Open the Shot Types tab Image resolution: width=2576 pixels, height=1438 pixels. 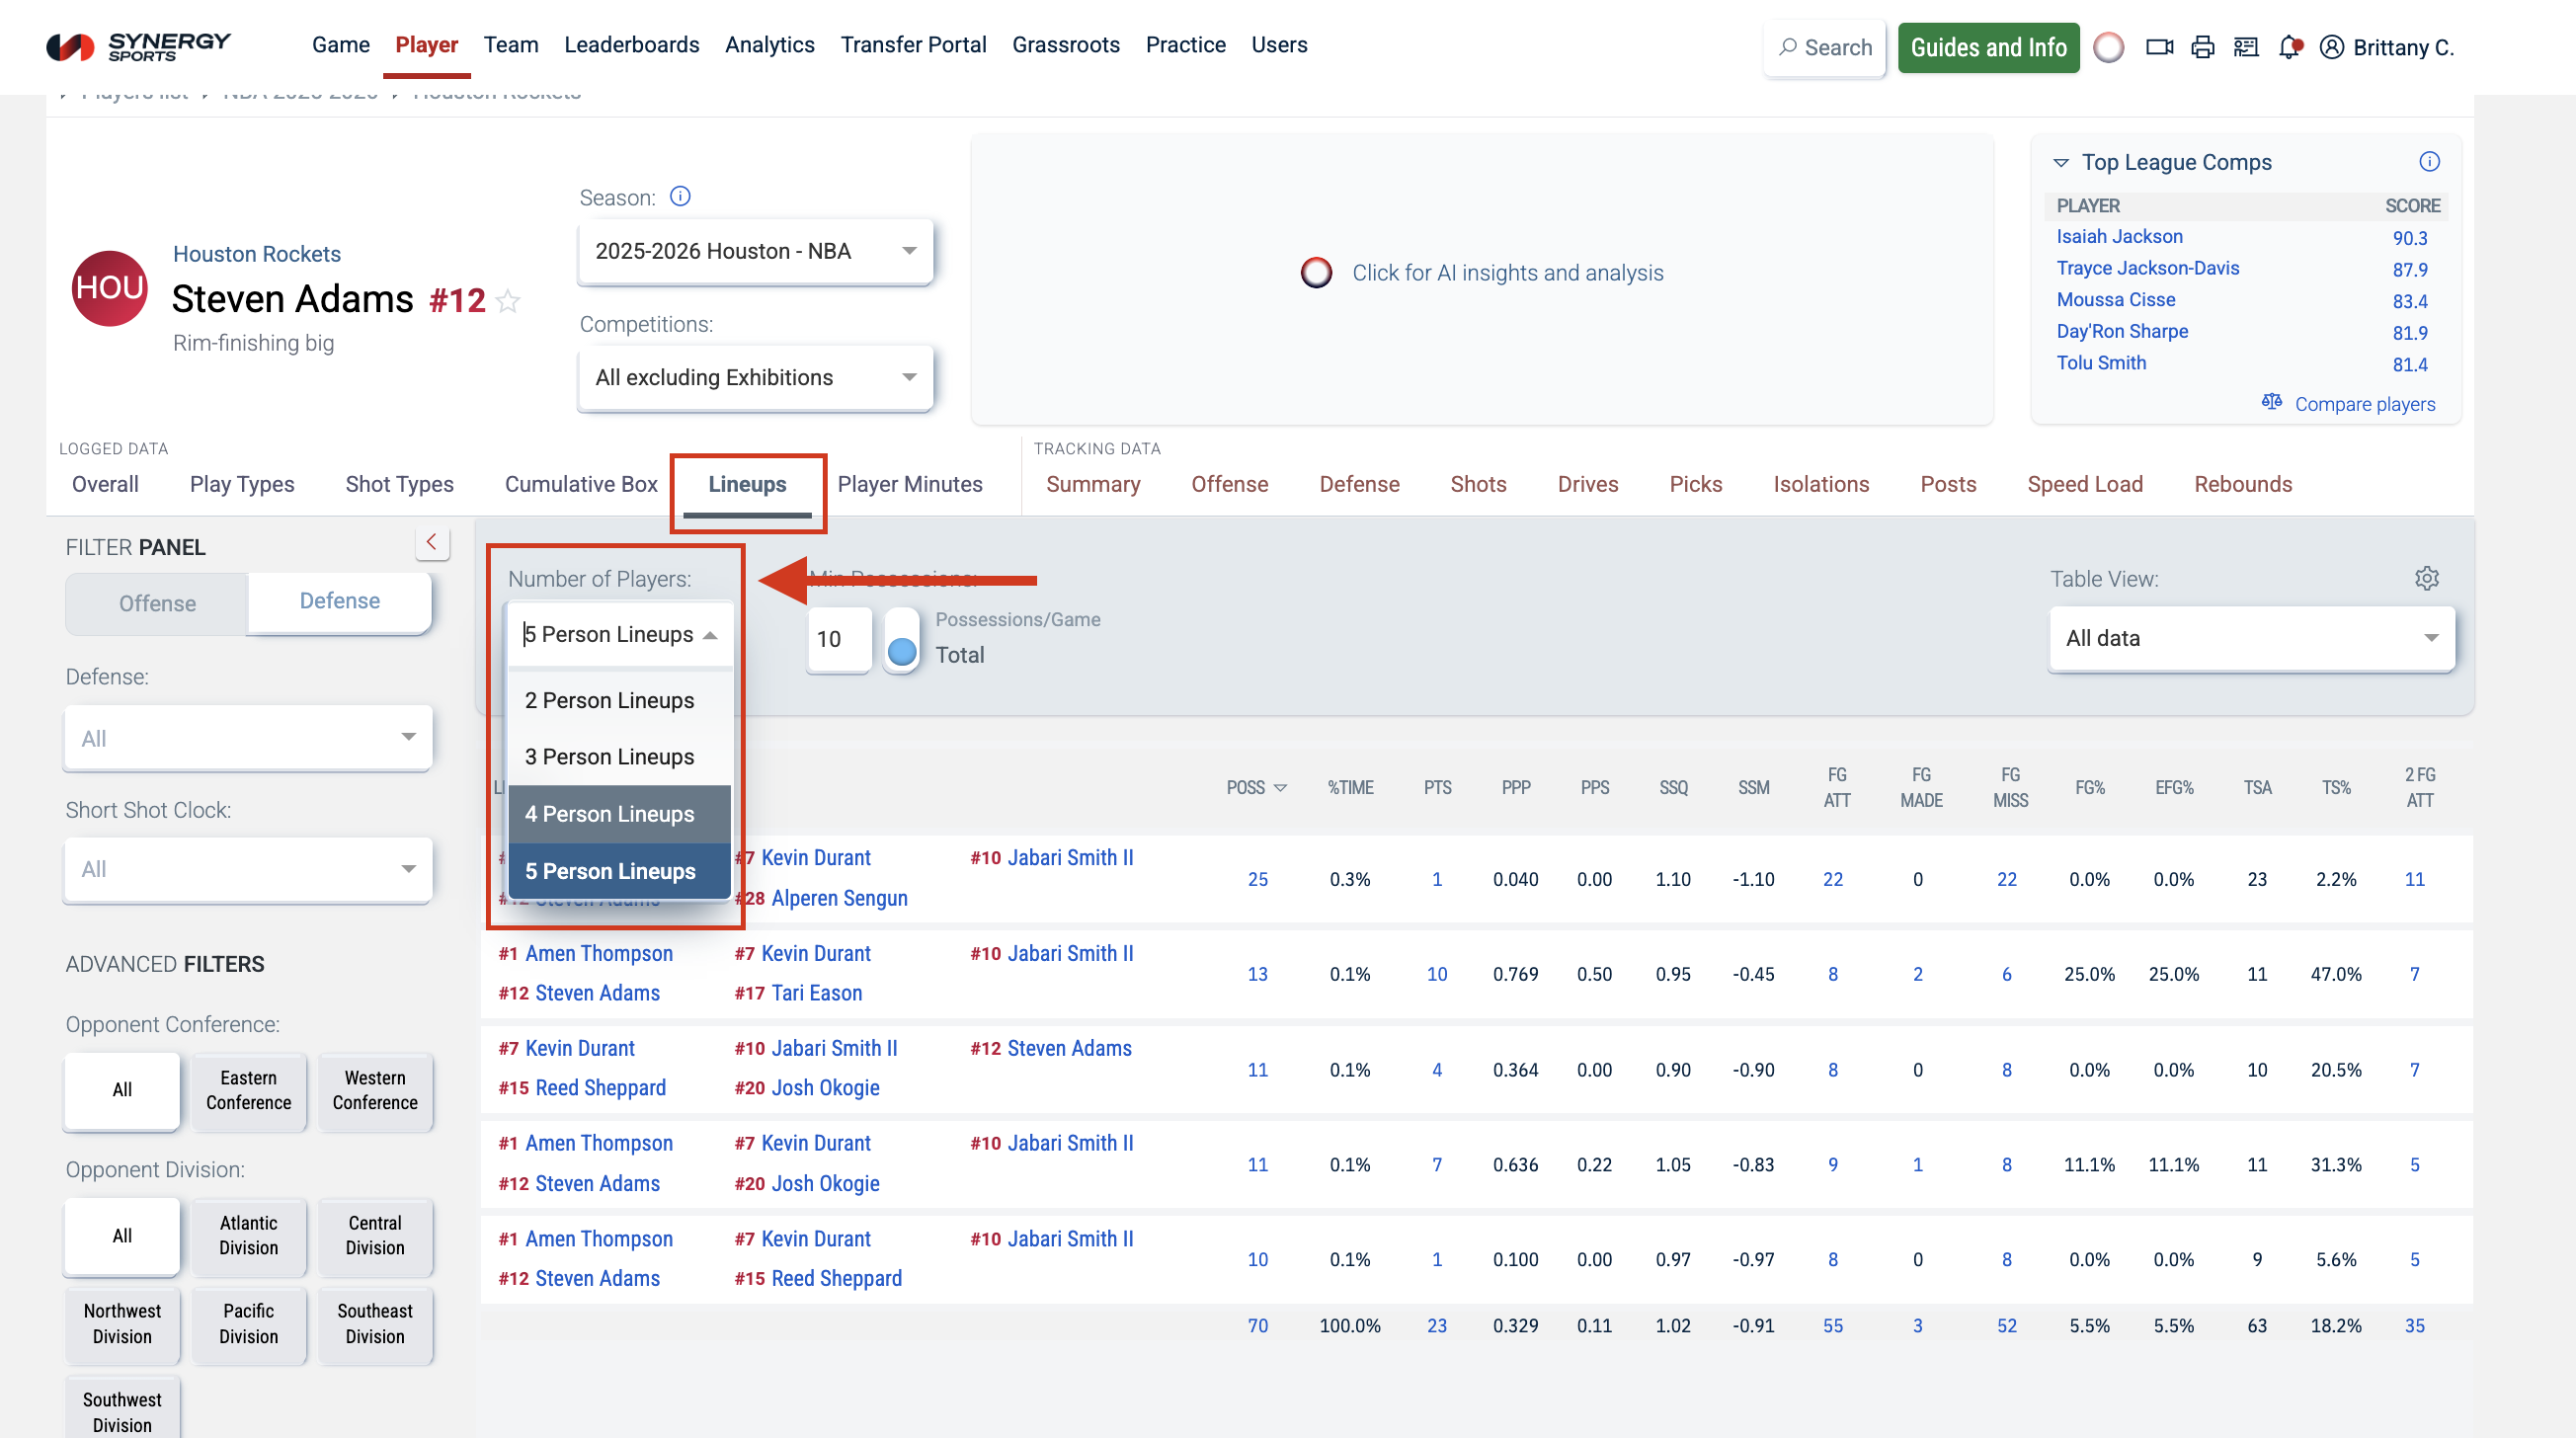pos(400,484)
